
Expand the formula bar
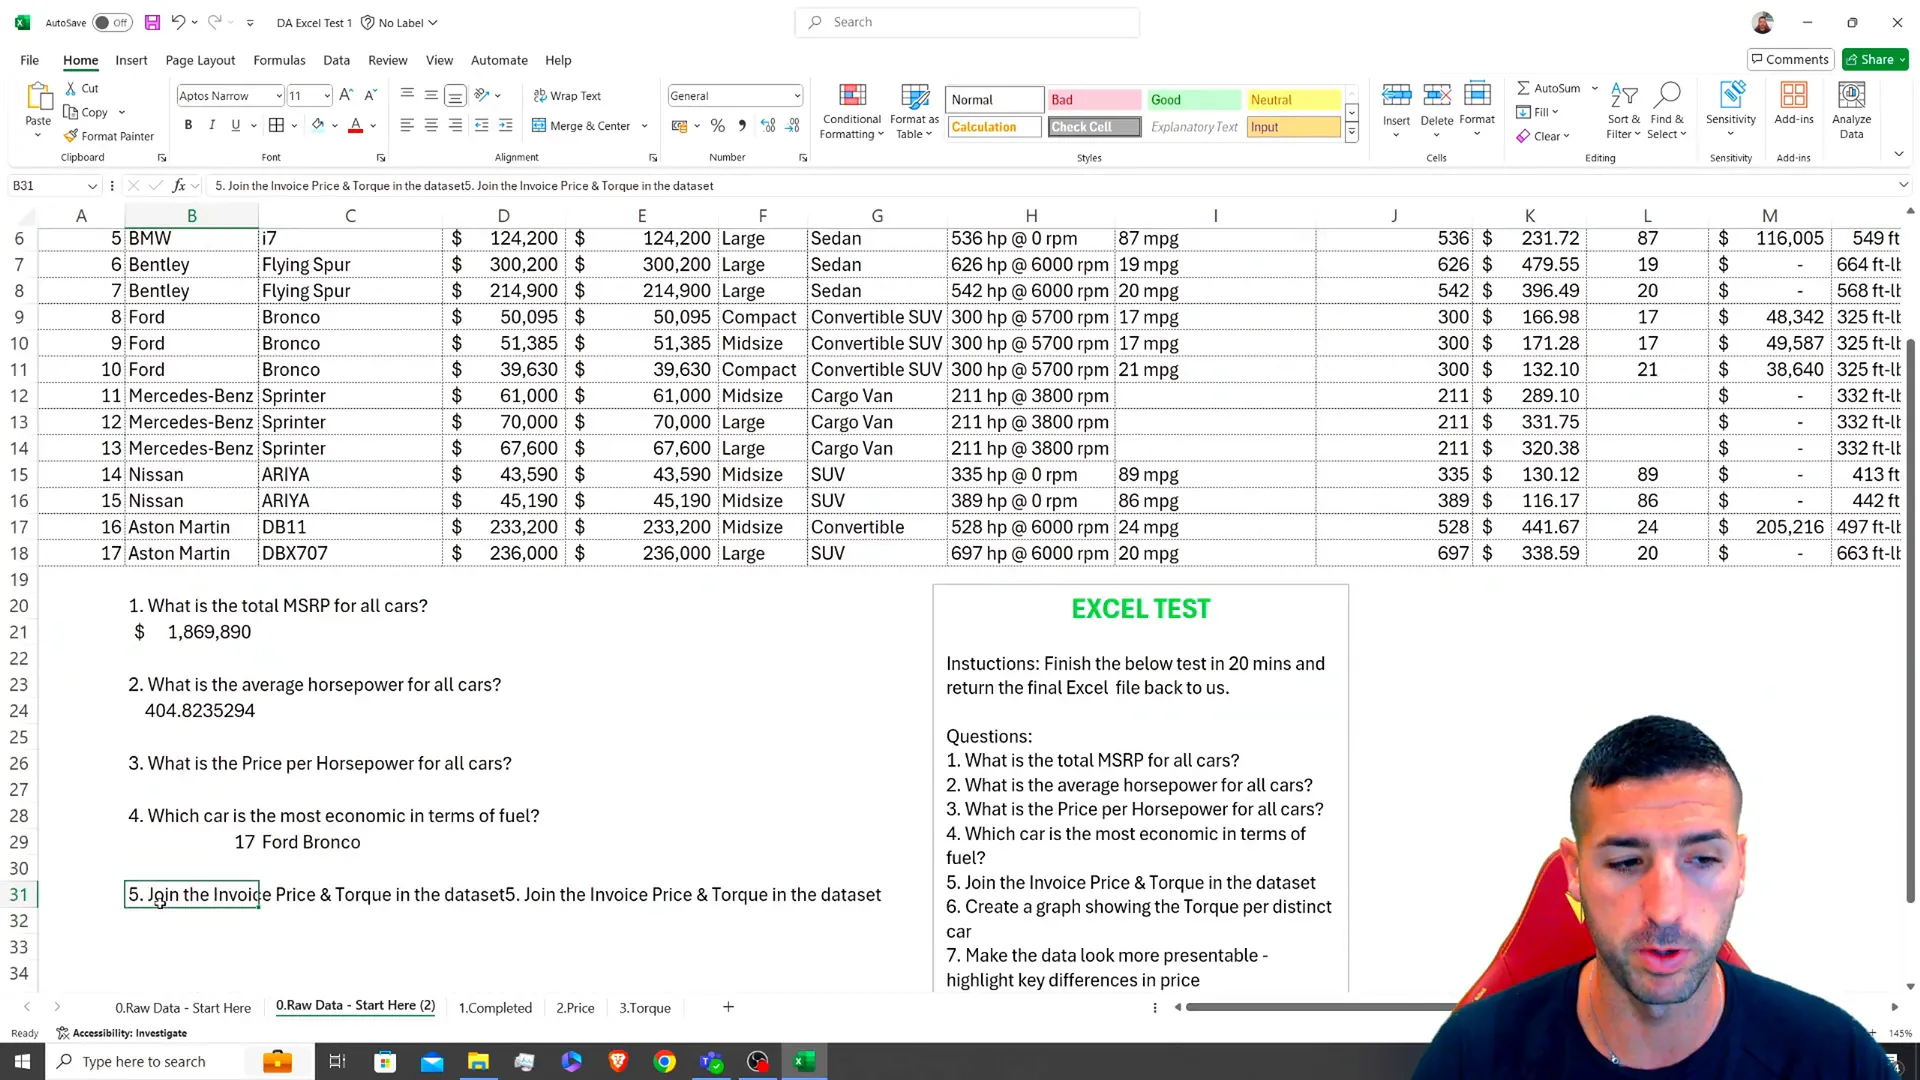point(1903,185)
